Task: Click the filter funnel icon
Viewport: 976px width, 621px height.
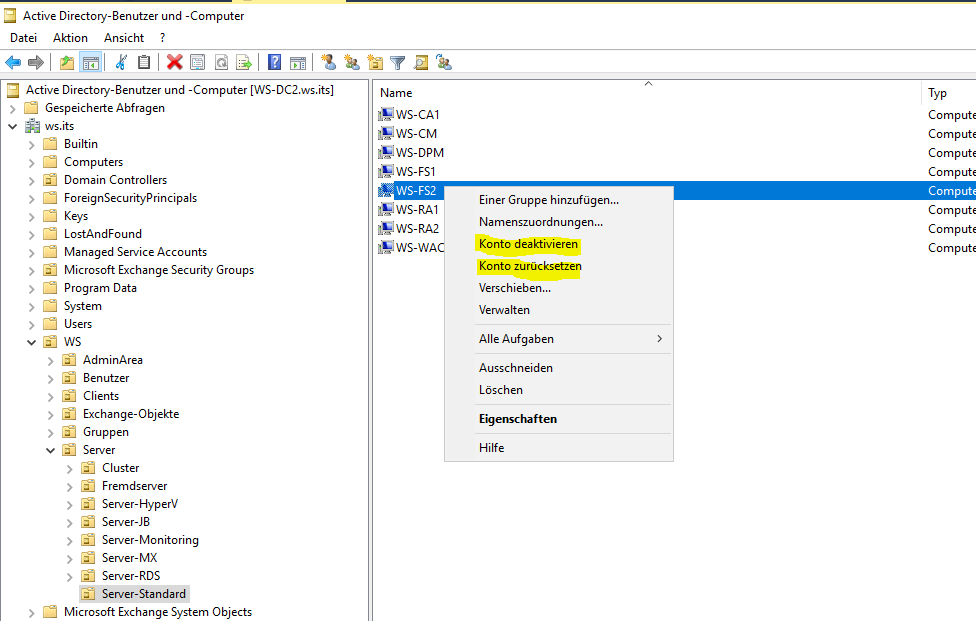Action: coord(398,62)
